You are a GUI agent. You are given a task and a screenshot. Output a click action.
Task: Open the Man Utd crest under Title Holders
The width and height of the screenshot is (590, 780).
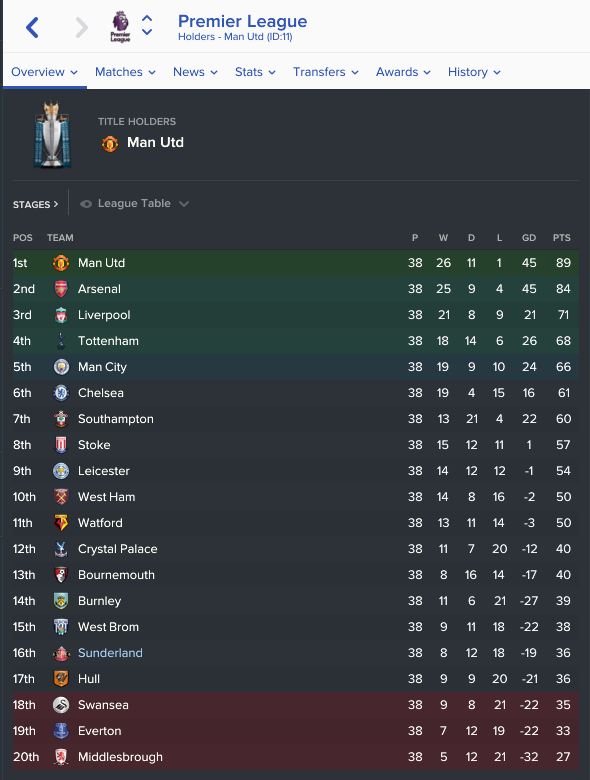coord(110,144)
